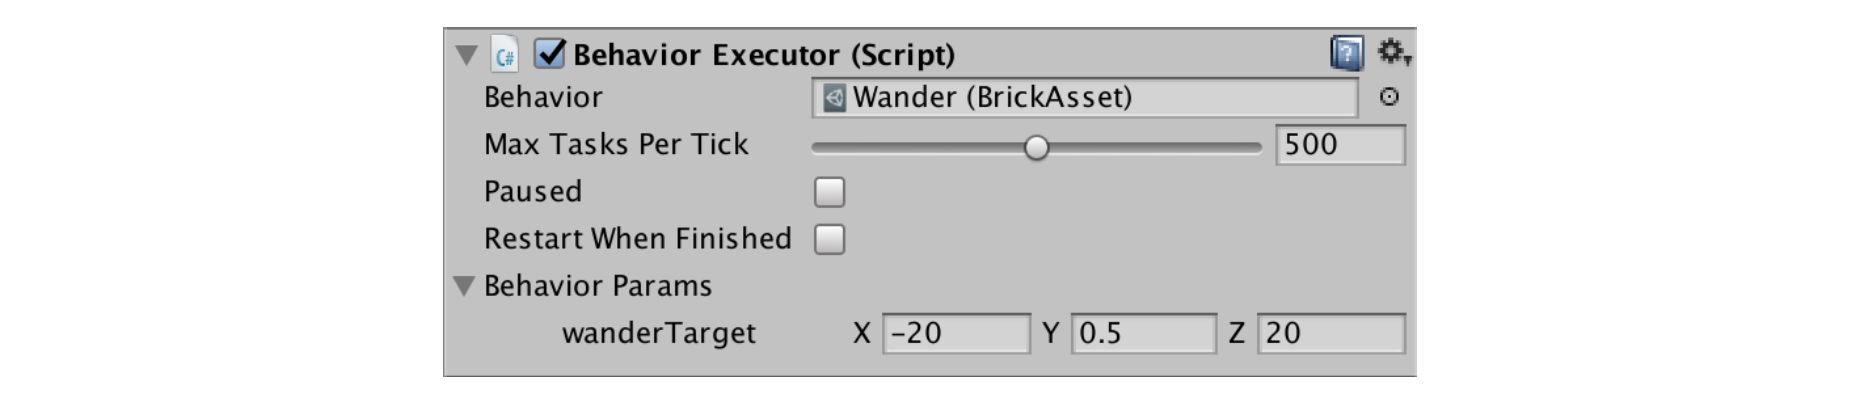The image size is (1854, 404).
Task: Click the wanderTarget parameter label
Action: click(659, 333)
